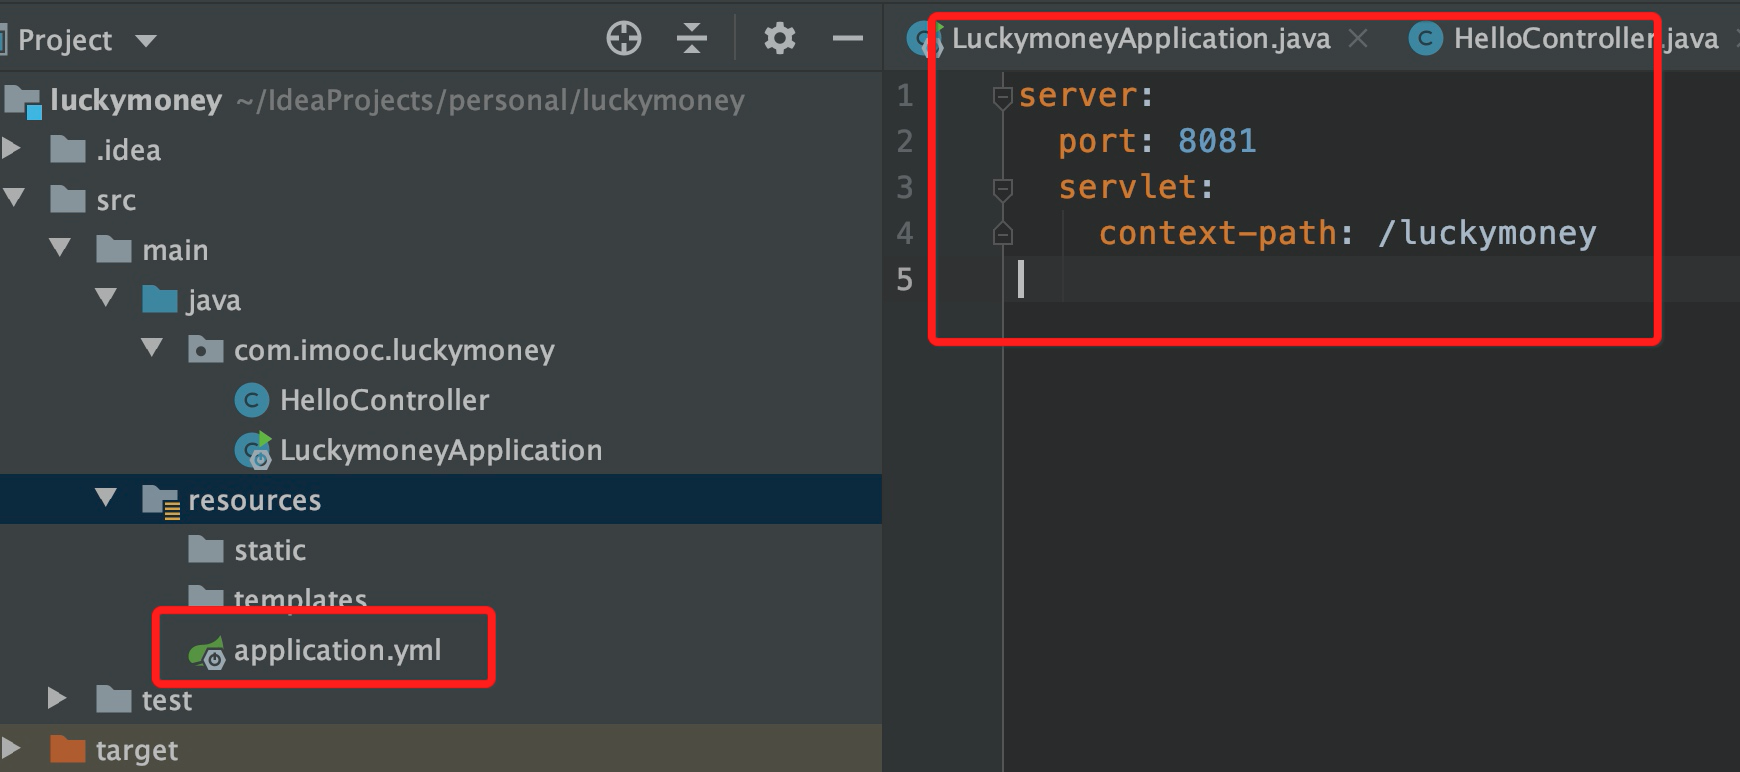
Task: Click the locate/scroll-from-source target icon
Action: point(624,39)
